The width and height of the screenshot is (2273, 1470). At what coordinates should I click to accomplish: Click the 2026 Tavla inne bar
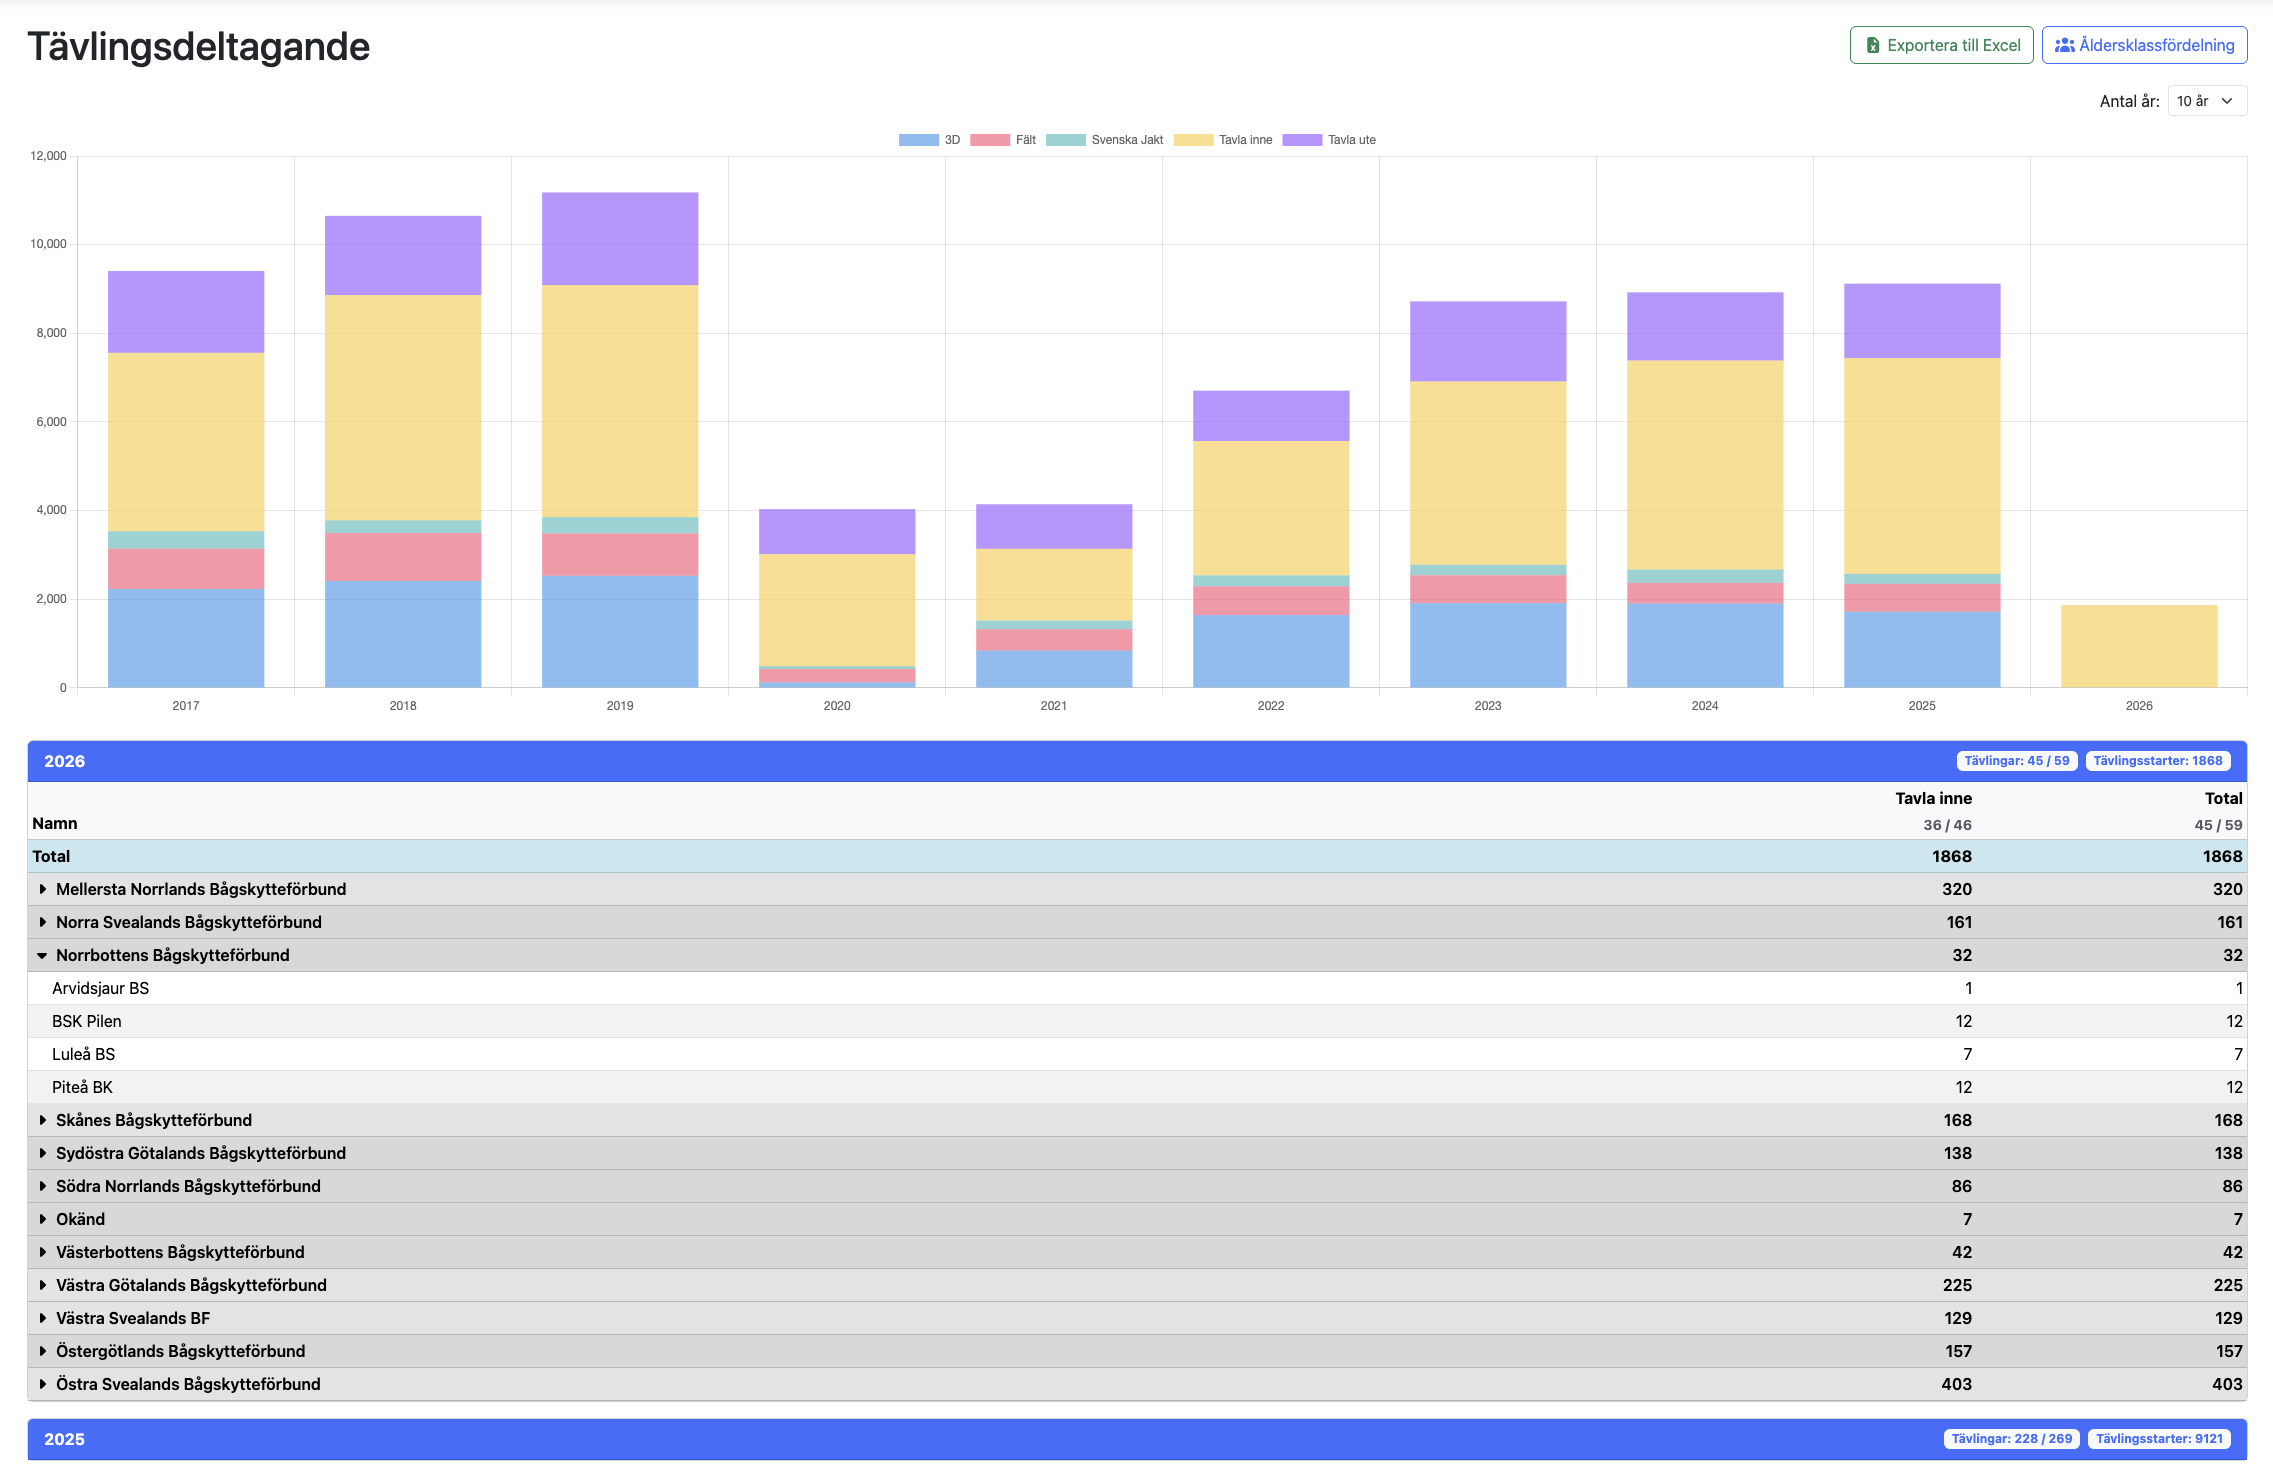pyautogui.click(x=2138, y=646)
